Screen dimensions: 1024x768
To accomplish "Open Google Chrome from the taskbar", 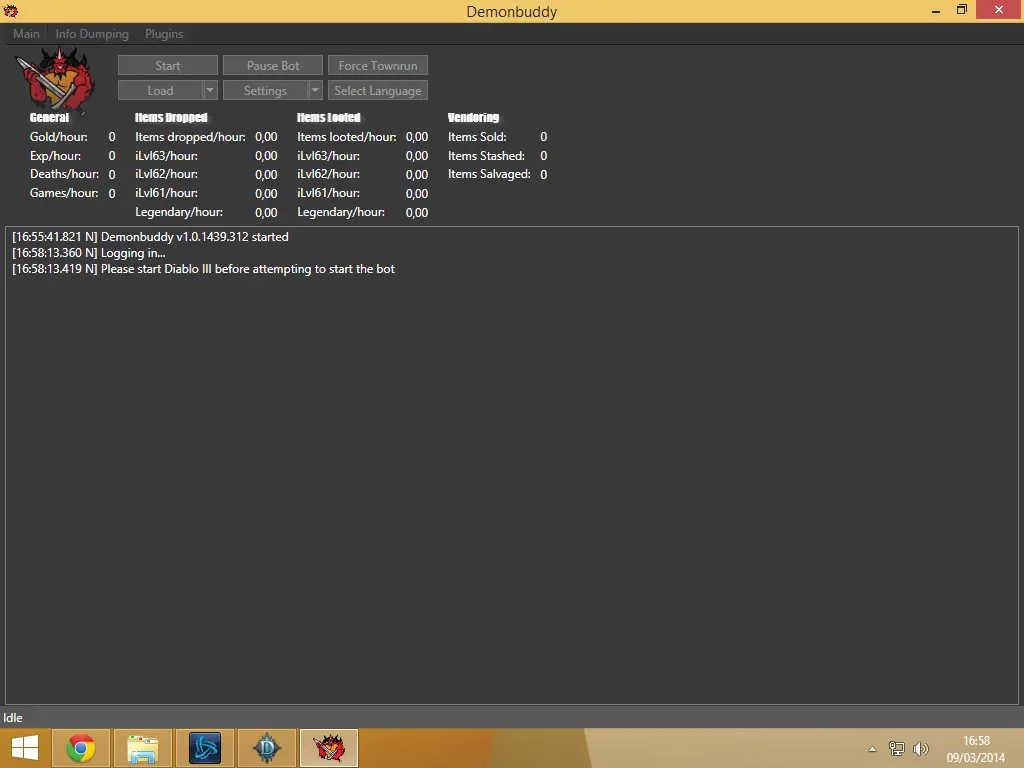I will (x=81, y=748).
